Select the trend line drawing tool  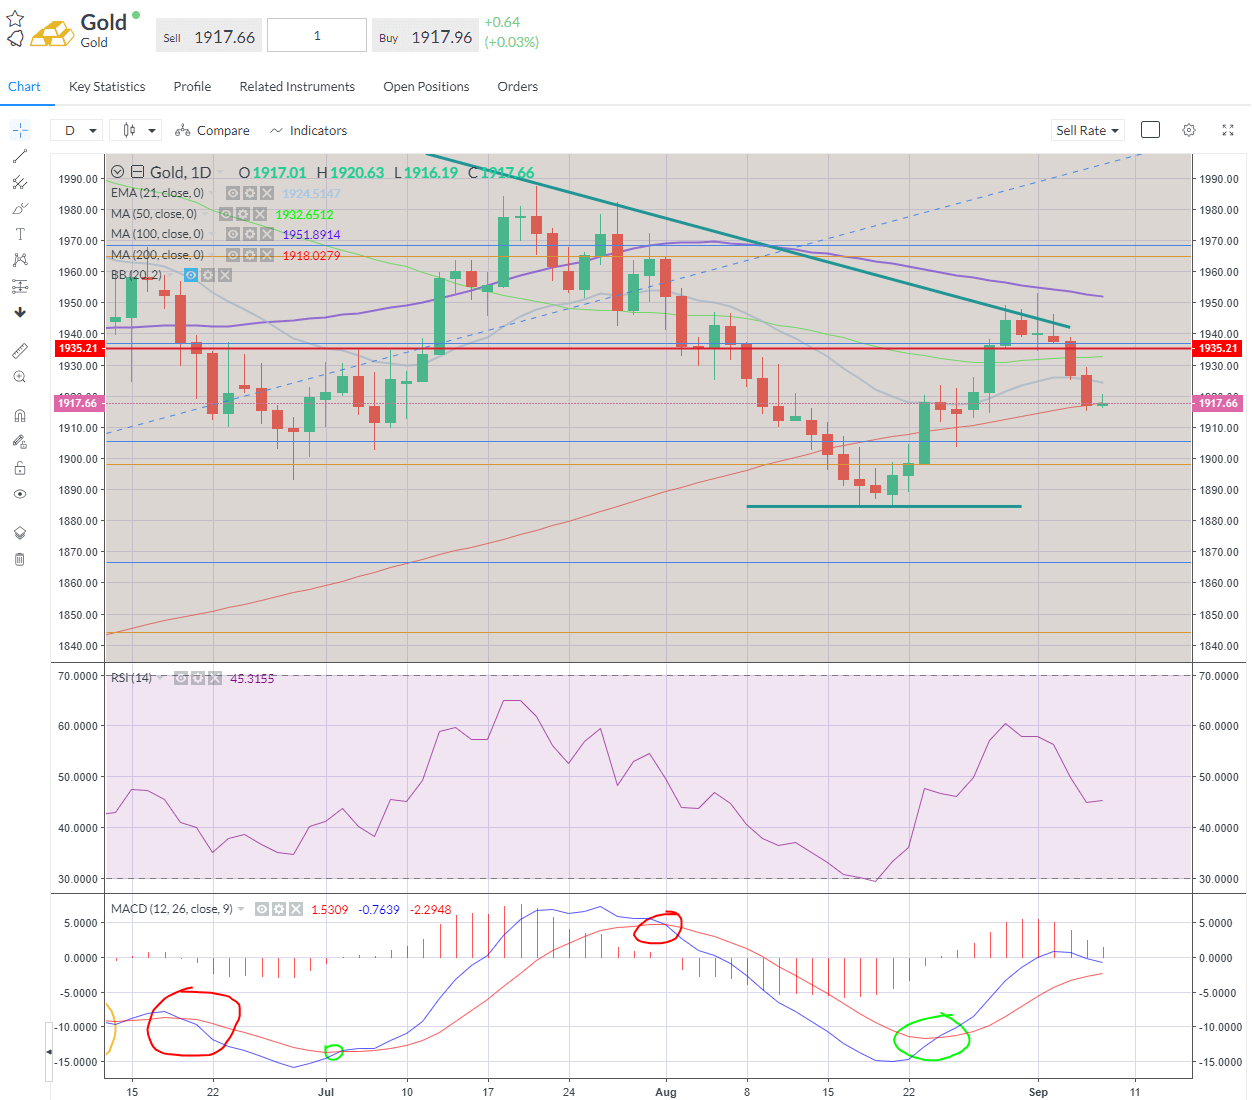[19, 156]
